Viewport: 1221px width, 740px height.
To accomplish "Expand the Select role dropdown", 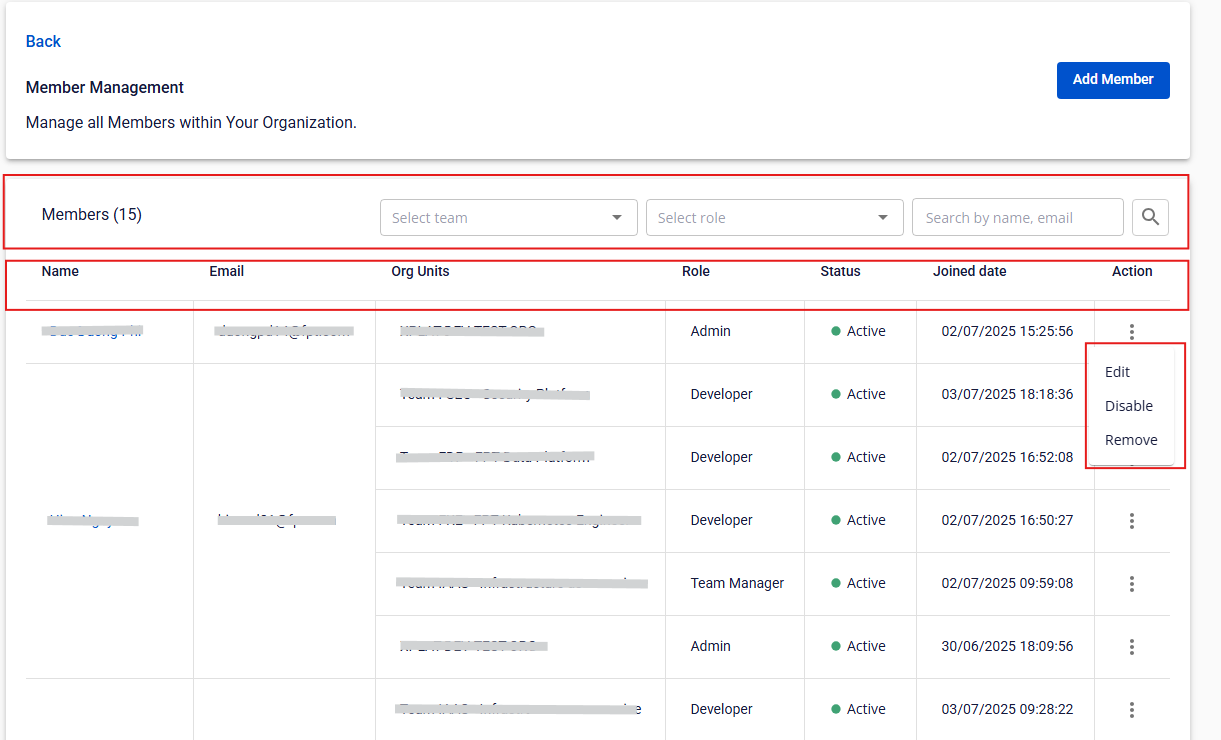I will pyautogui.click(x=774, y=218).
